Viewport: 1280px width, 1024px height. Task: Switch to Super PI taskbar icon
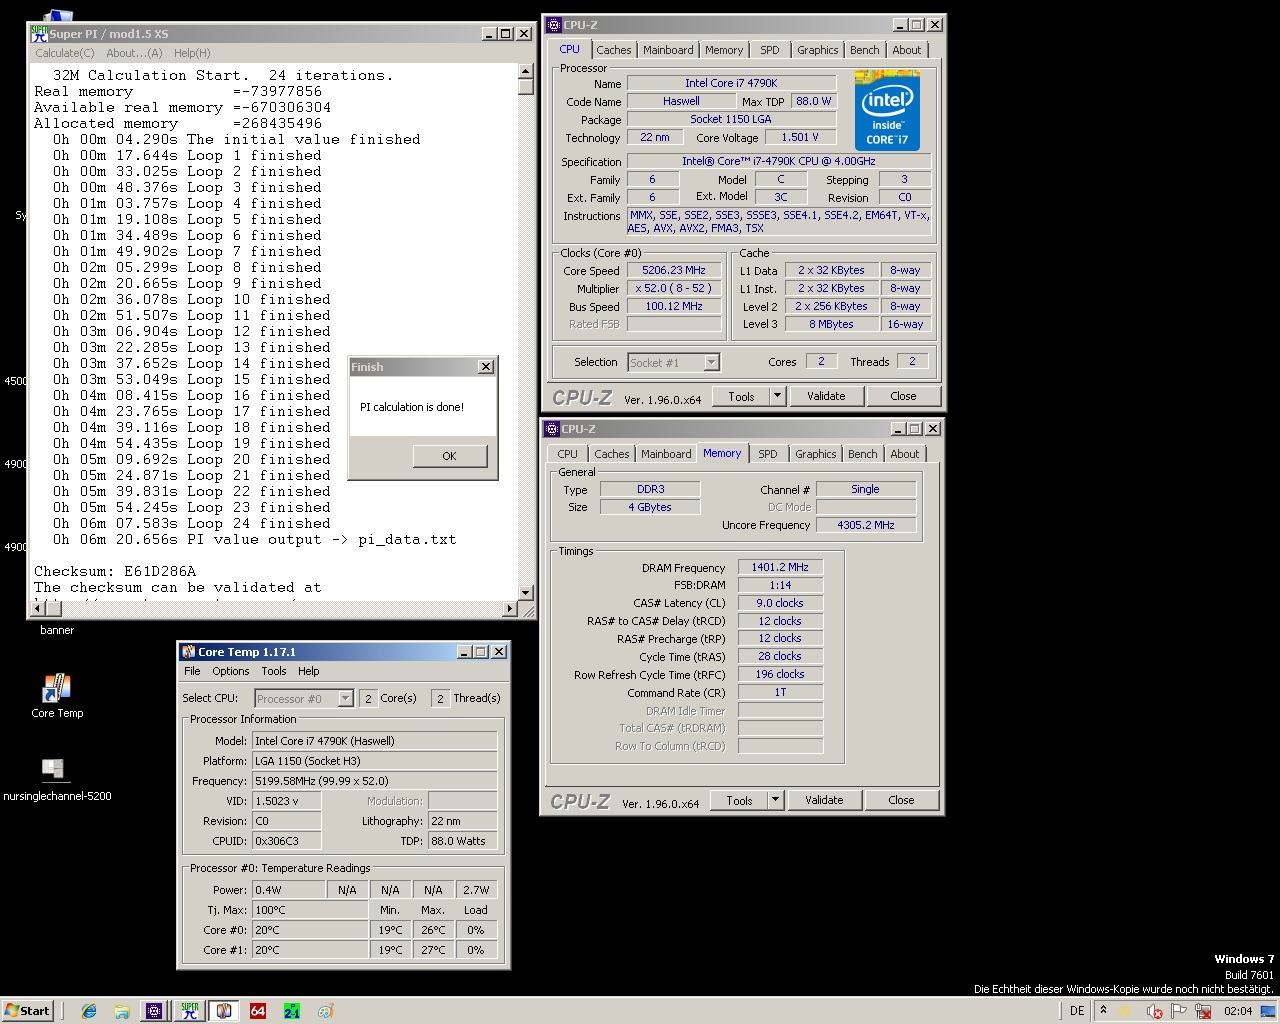pos(189,1011)
